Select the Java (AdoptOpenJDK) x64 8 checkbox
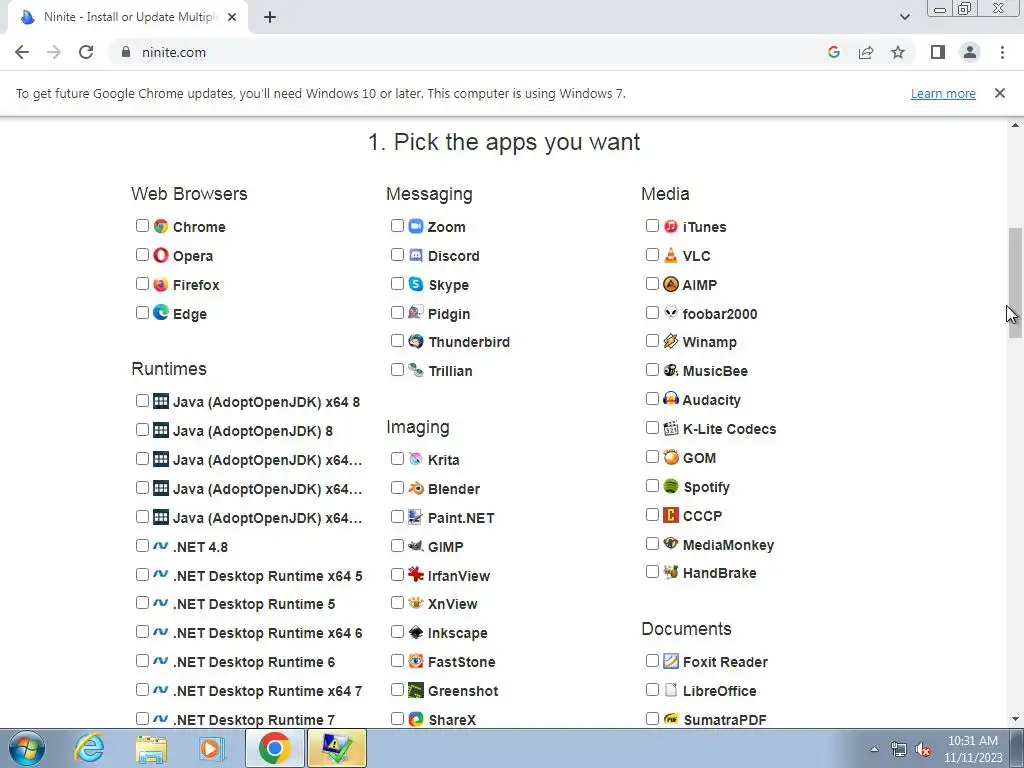This screenshot has height=768, width=1024. coord(142,400)
